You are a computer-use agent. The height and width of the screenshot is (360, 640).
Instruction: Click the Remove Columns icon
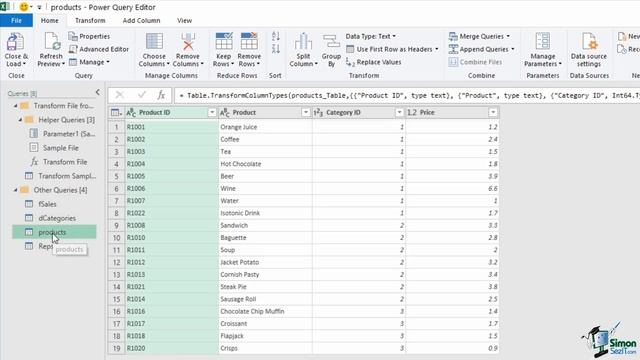(188, 42)
